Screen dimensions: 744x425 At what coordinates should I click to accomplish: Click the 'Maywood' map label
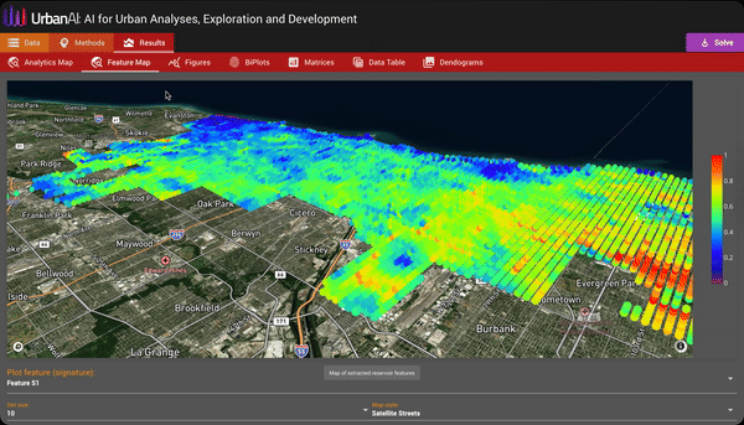pos(134,244)
